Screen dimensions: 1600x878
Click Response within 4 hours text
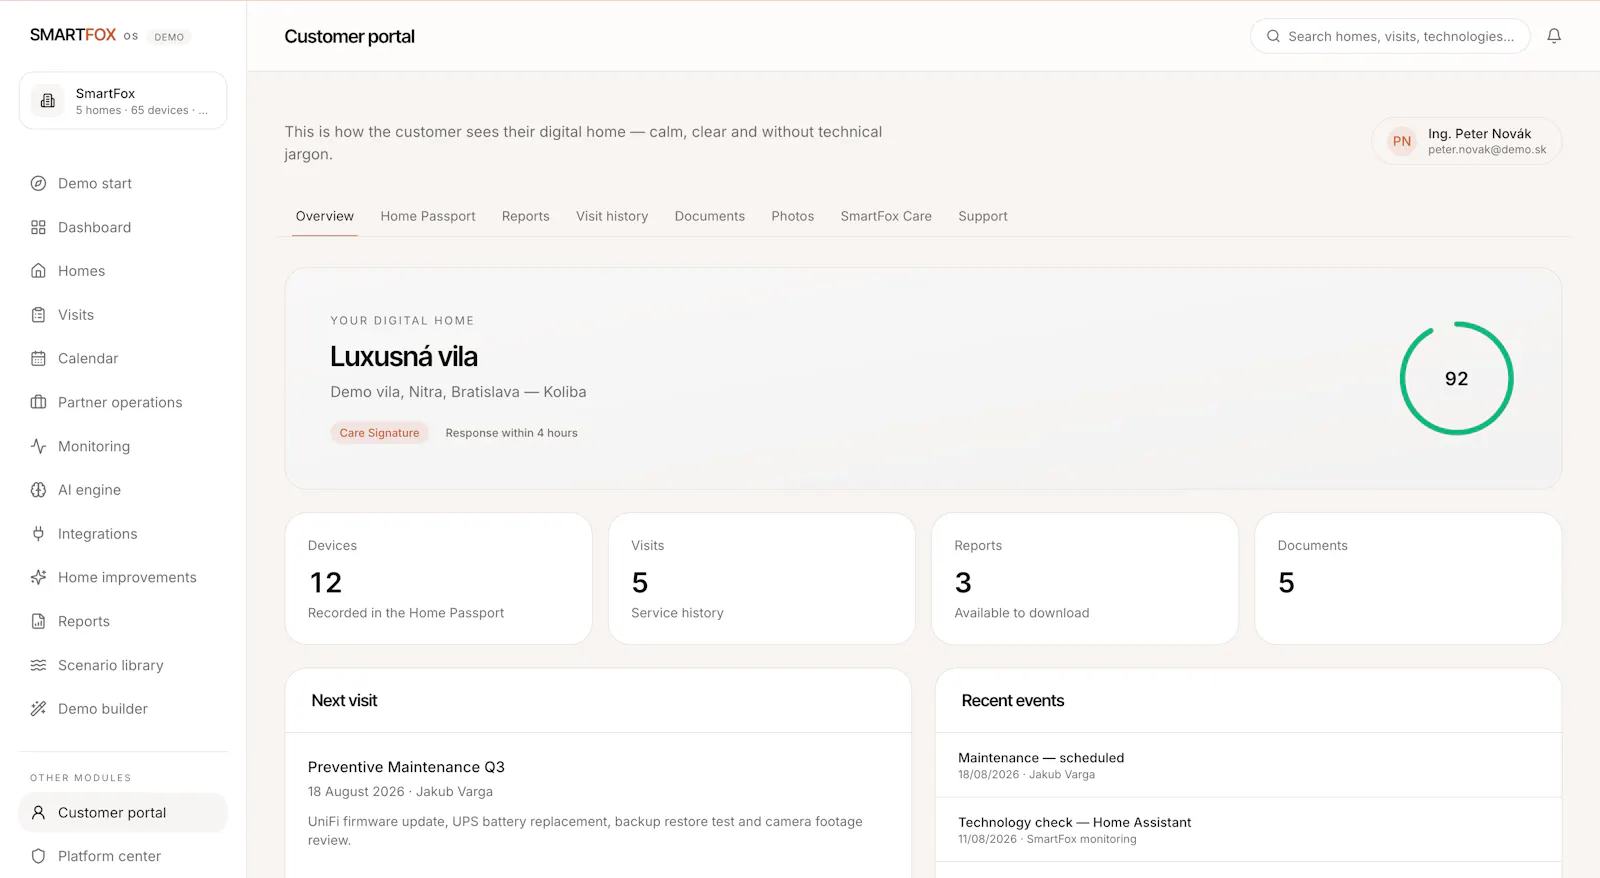[511, 433]
